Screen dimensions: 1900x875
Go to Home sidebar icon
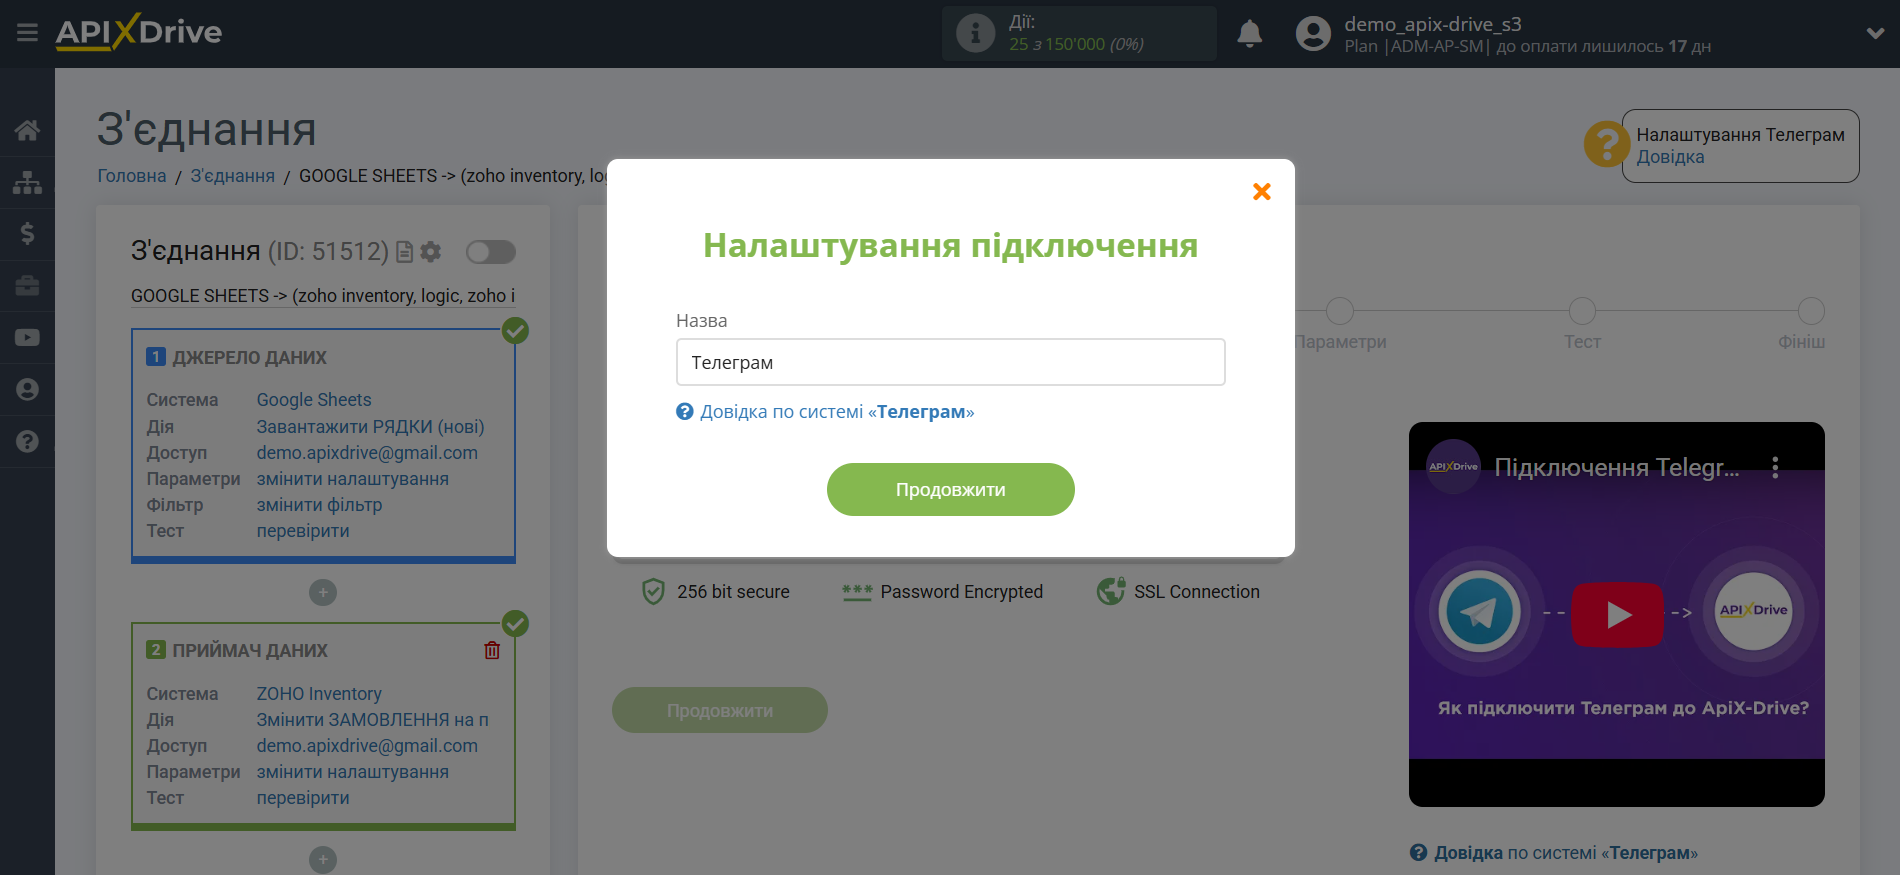tap(27, 130)
